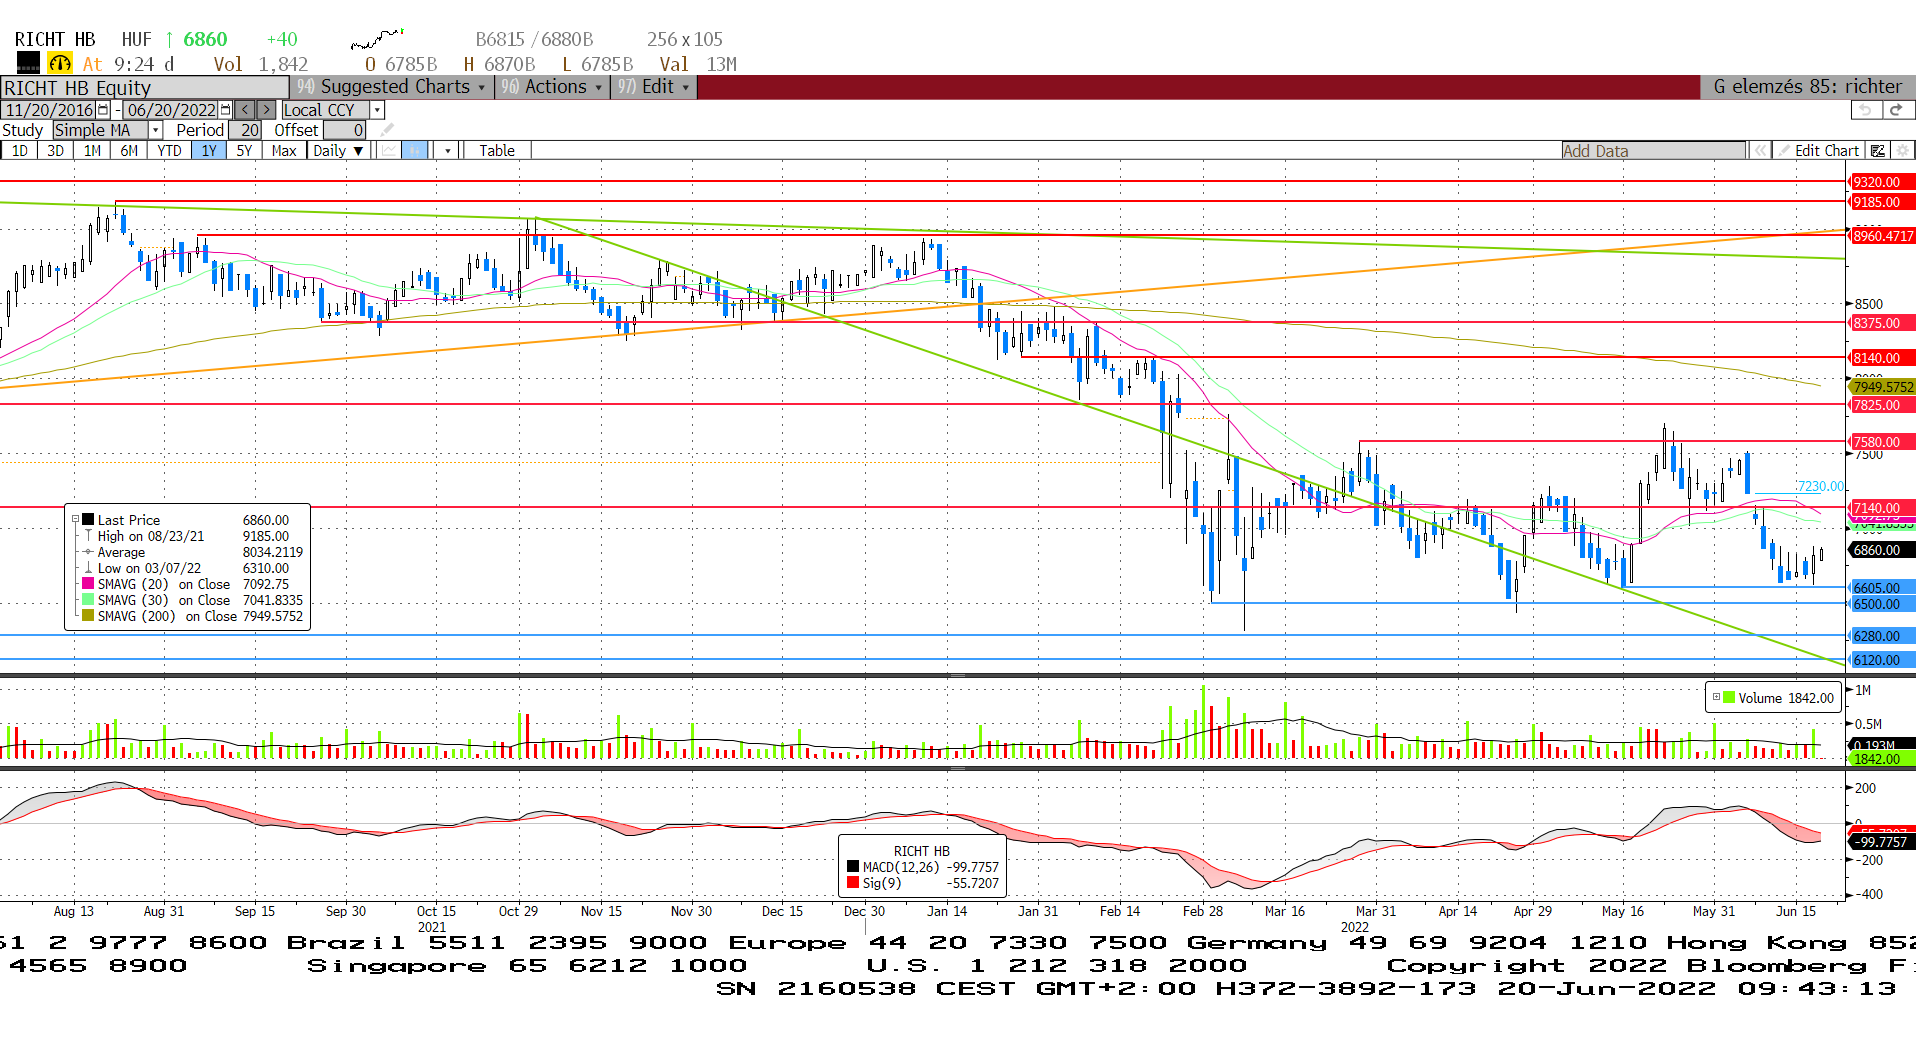Click the Edit Chart button
This screenshot has height=1044, width=1916.
tap(1818, 150)
